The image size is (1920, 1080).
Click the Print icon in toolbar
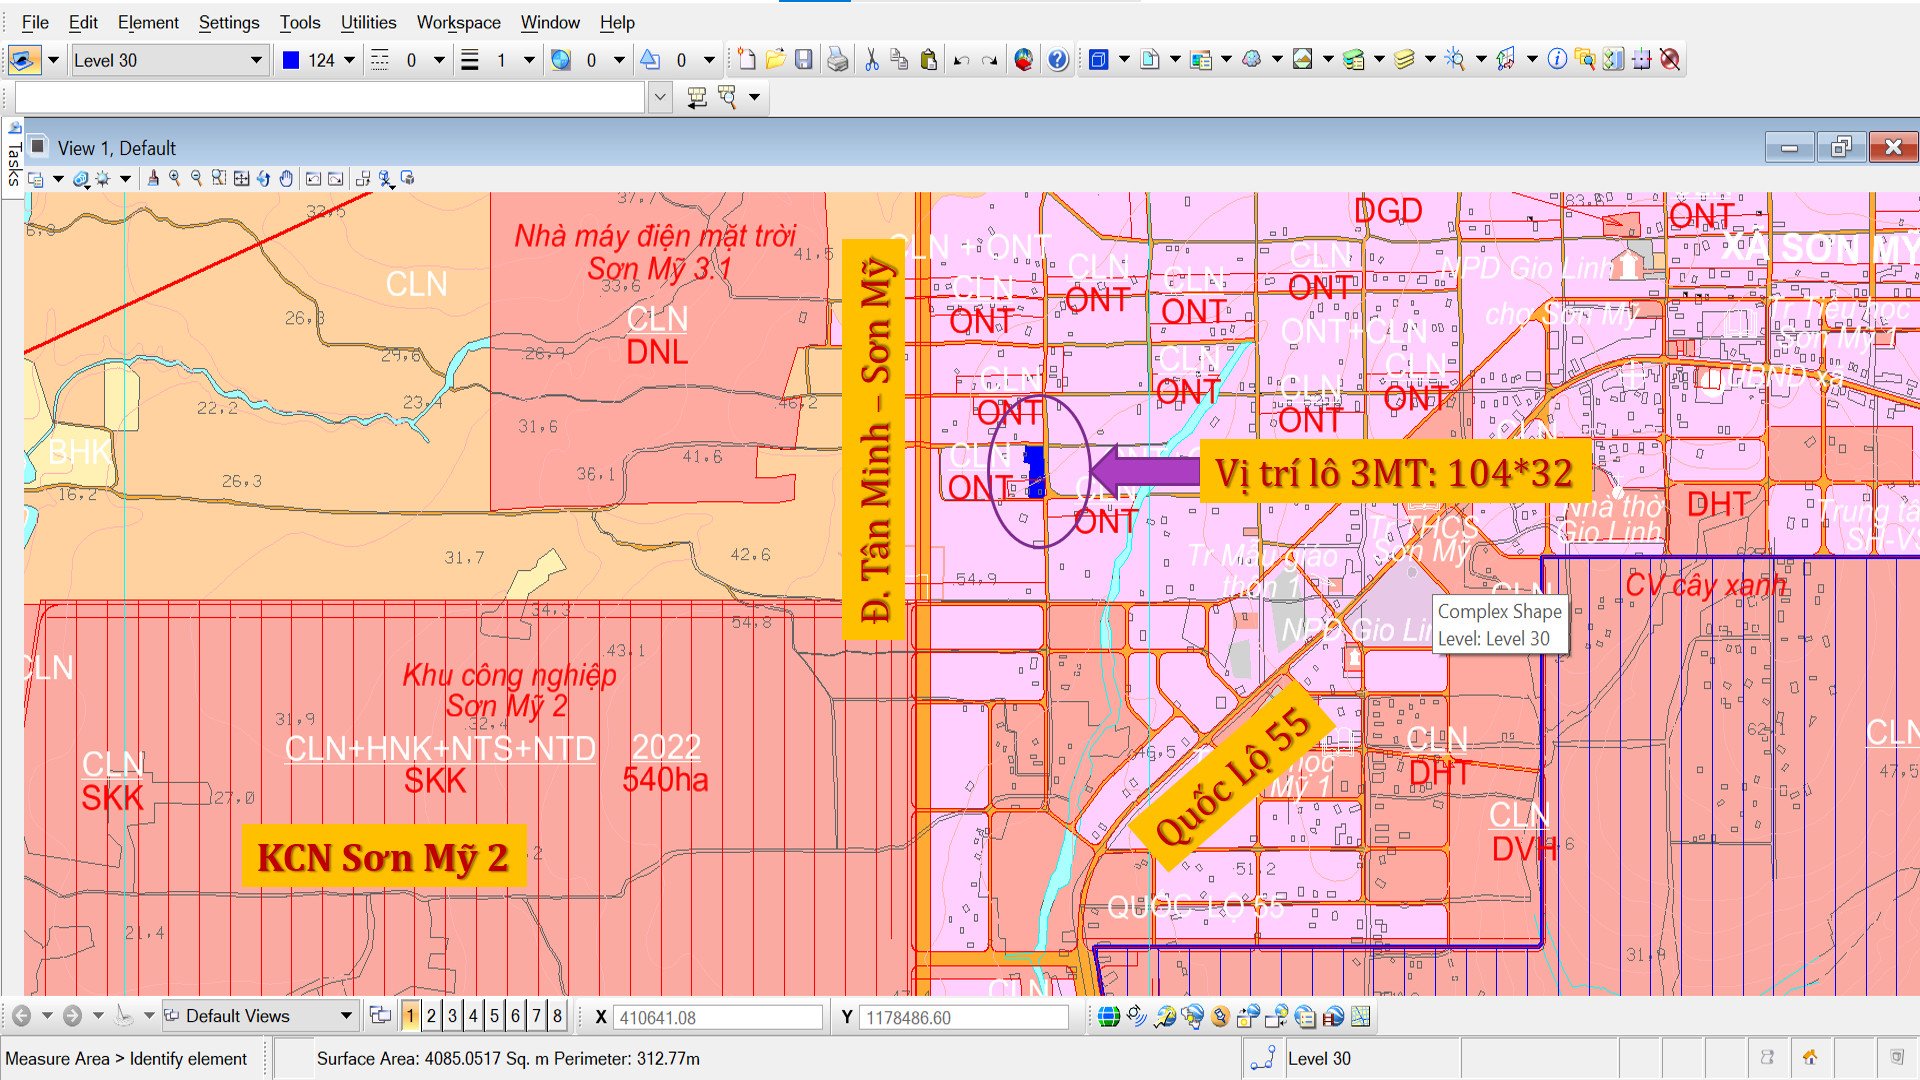(837, 59)
